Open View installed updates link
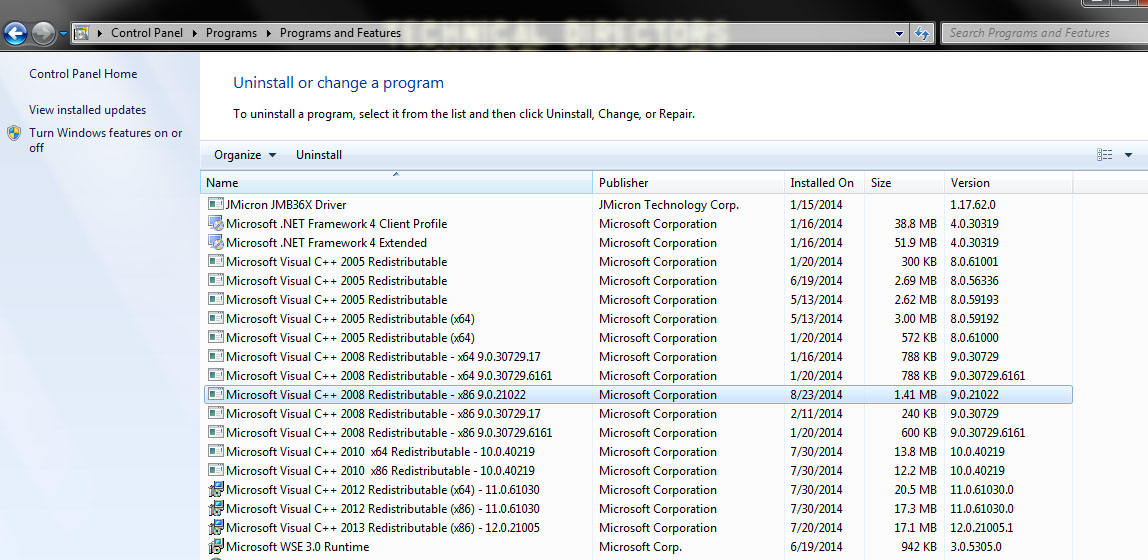 [87, 110]
